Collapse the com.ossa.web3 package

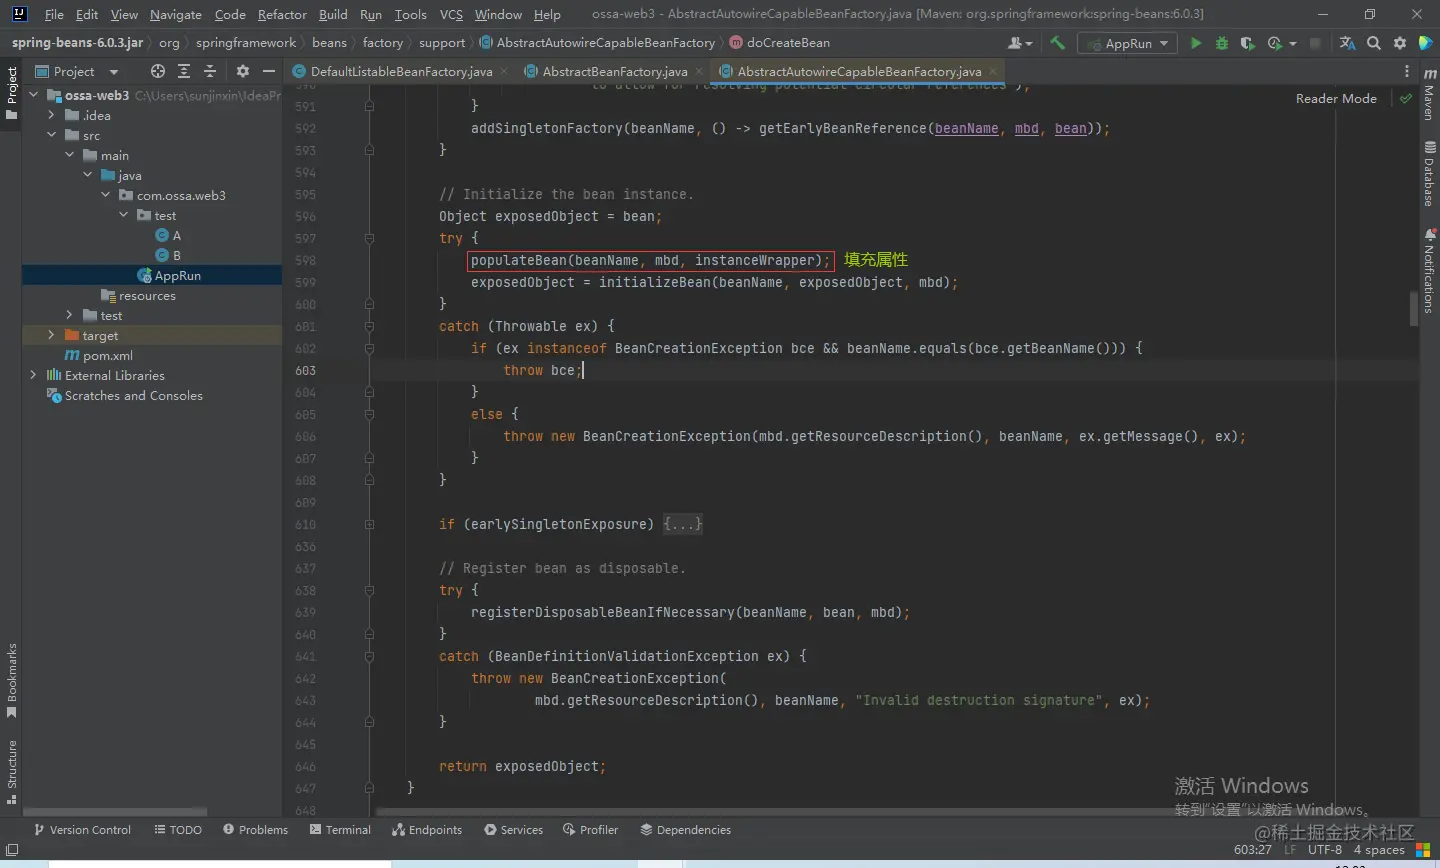point(105,195)
